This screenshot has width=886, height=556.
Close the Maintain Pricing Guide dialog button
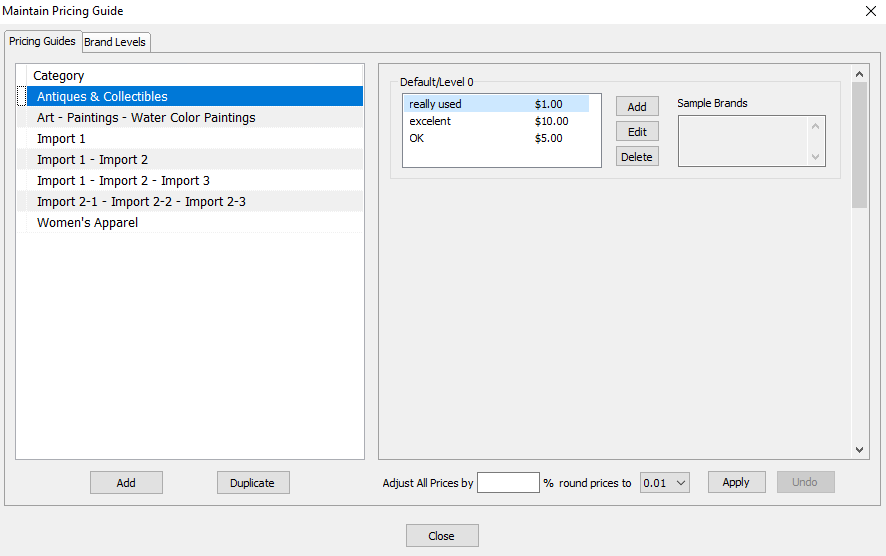pos(442,536)
